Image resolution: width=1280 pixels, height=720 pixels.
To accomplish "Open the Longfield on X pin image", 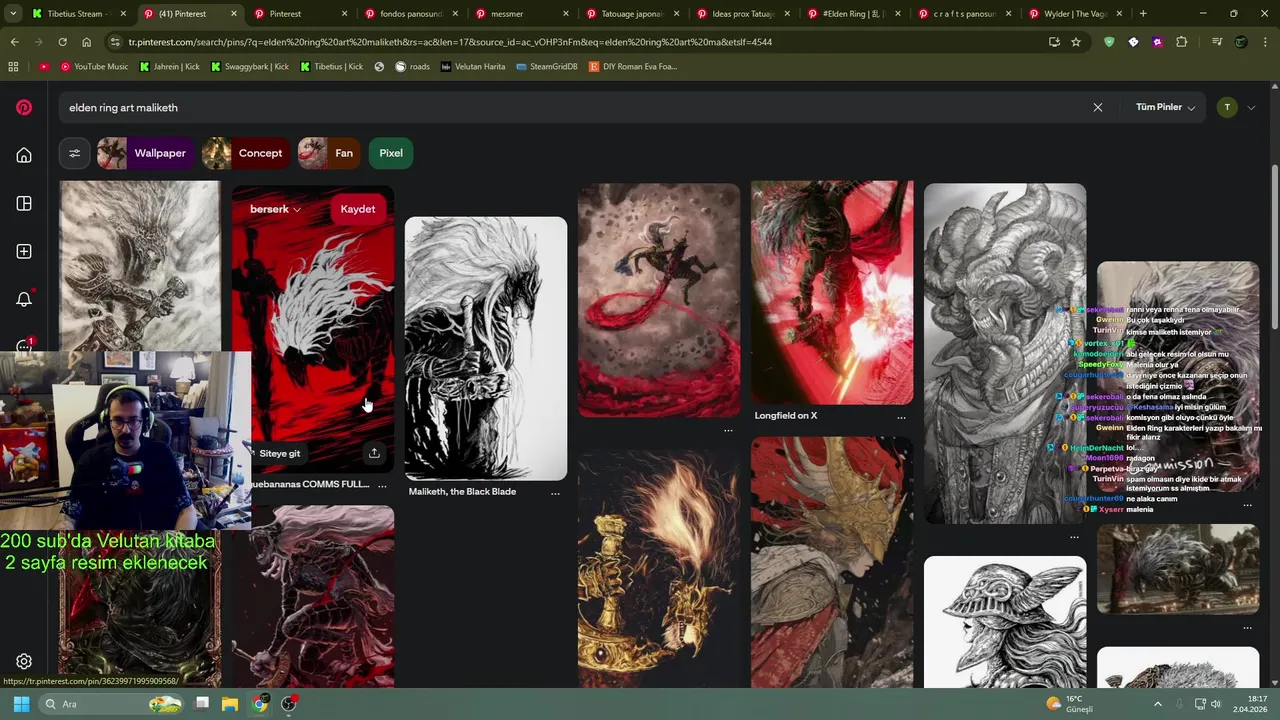I will pyautogui.click(x=832, y=292).
